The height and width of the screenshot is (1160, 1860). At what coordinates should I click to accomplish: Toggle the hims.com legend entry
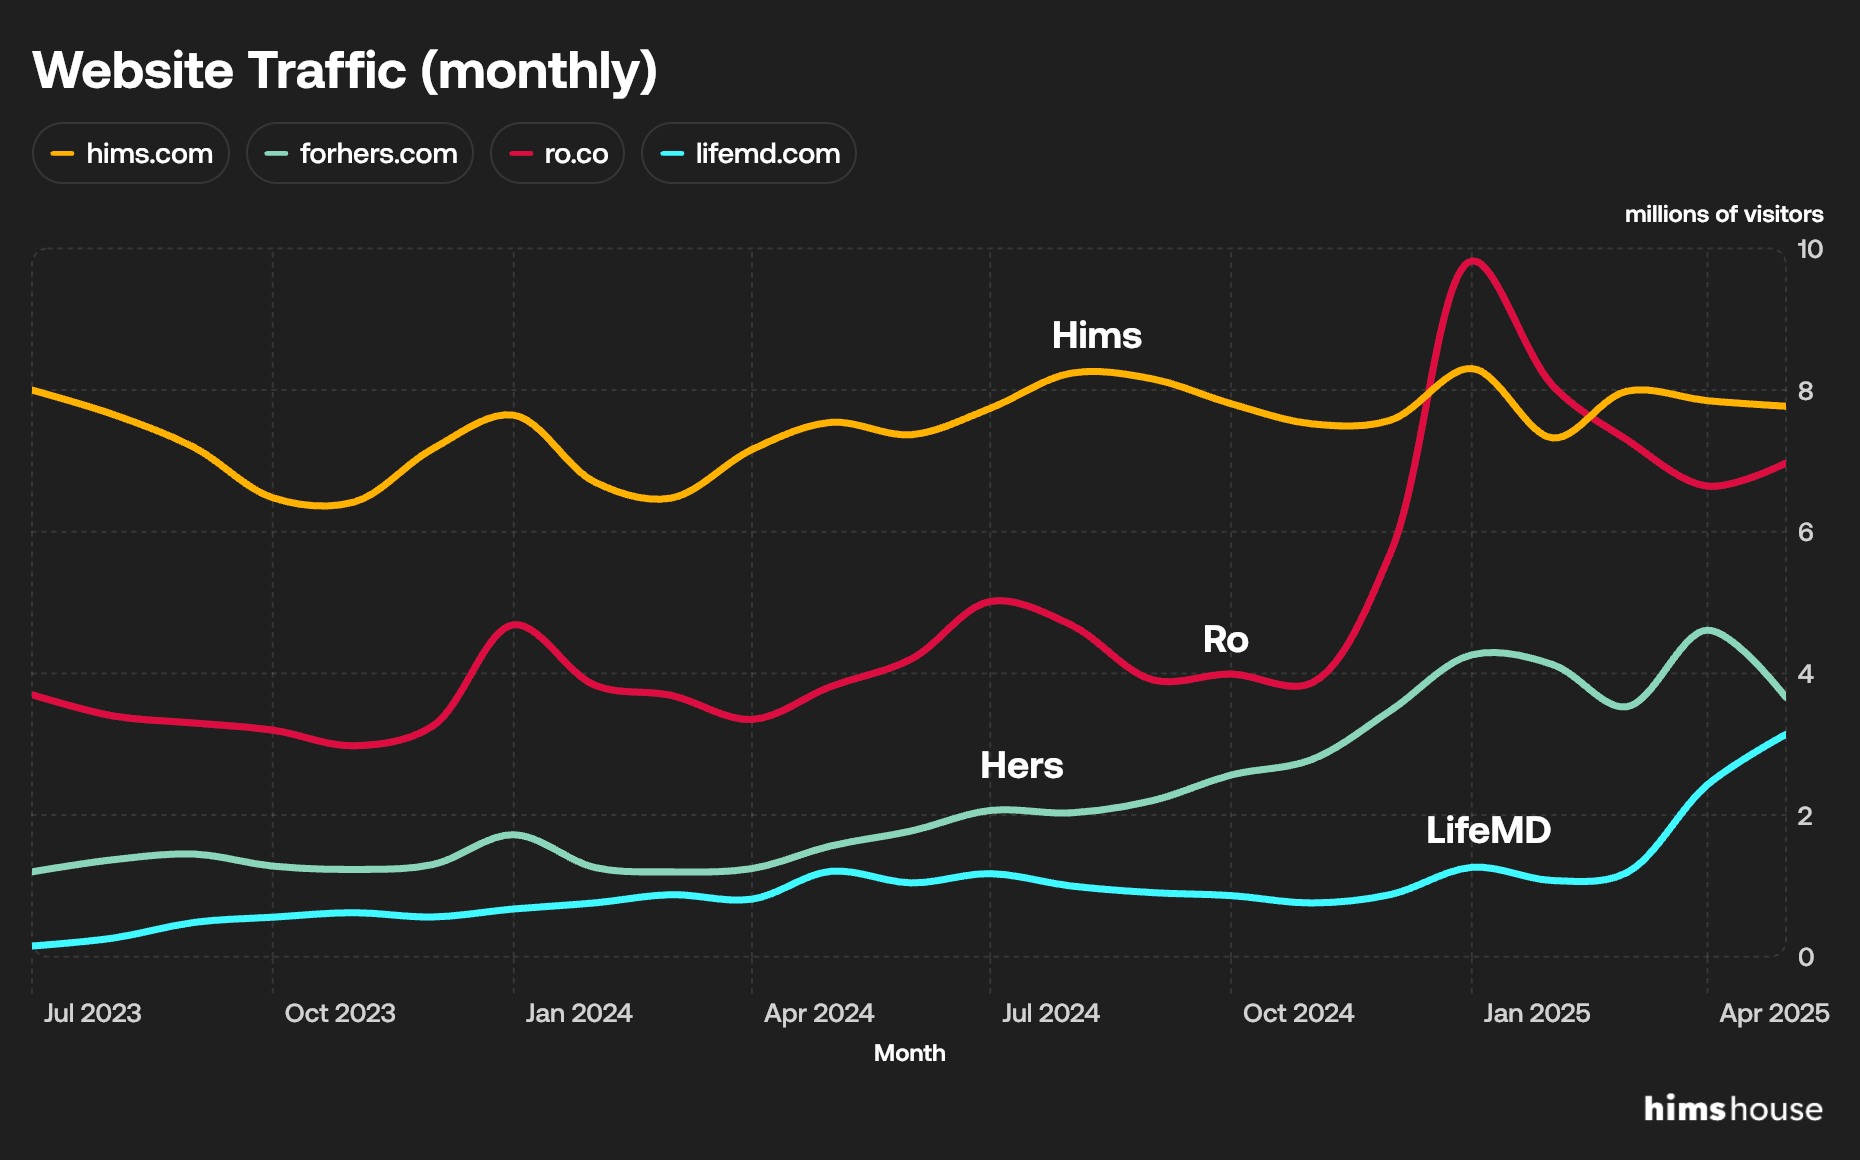(130, 153)
